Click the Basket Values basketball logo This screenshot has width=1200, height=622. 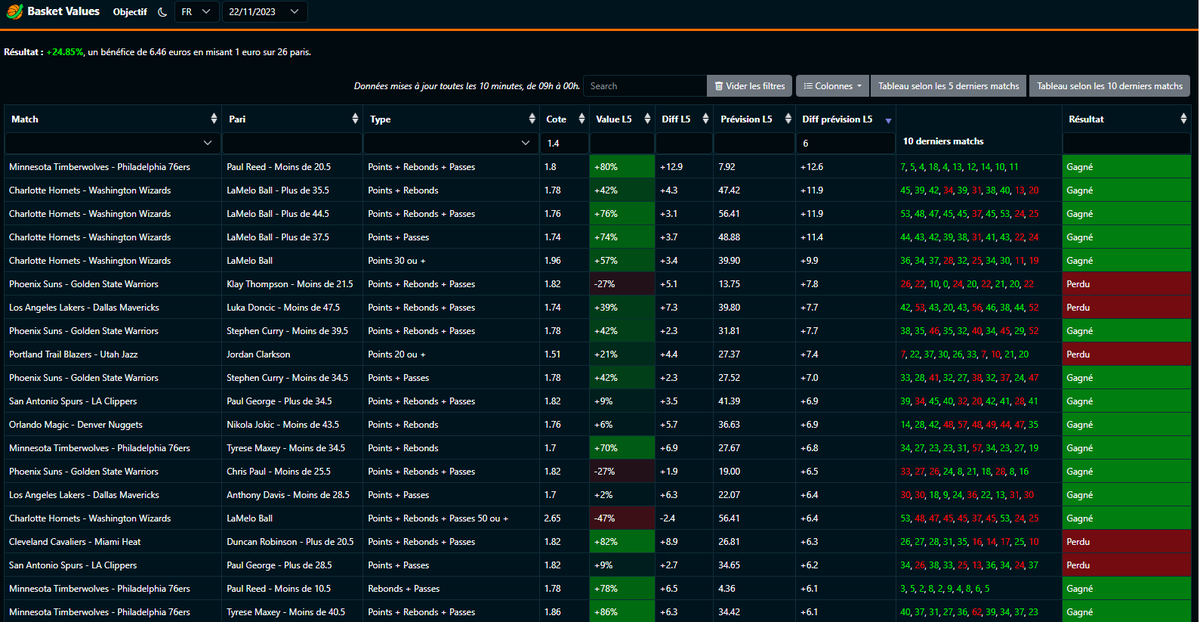(x=13, y=12)
